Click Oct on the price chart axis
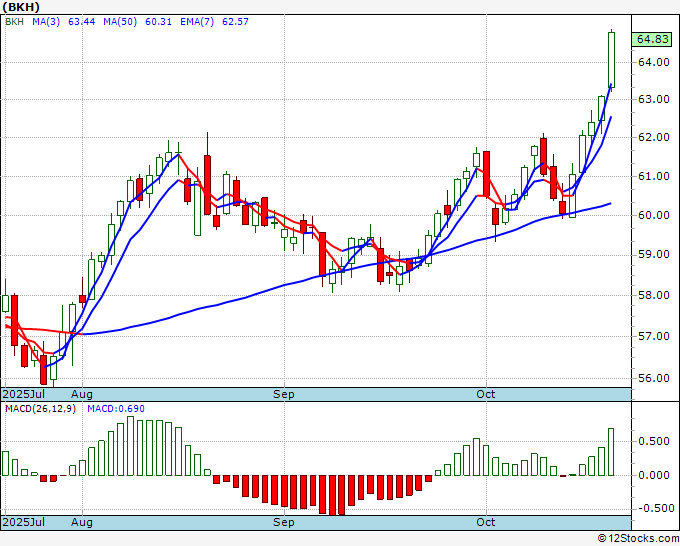The height and width of the screenshot is (546, 680). 485,394
